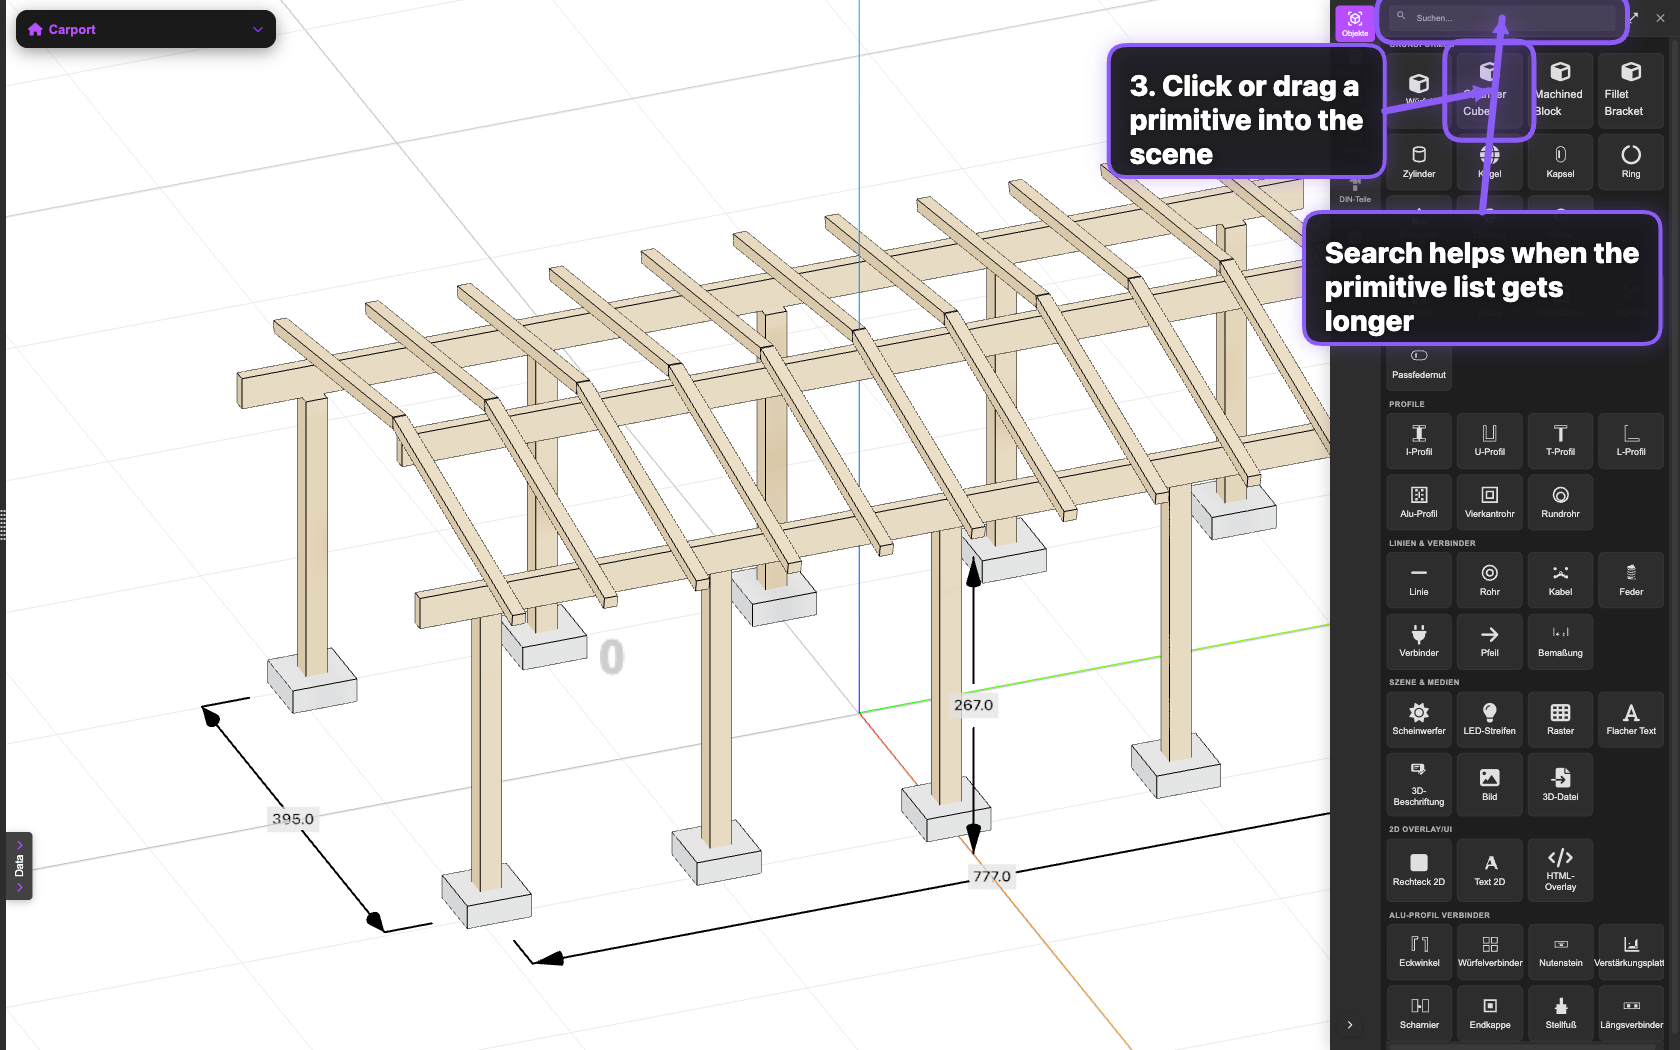Image resolution: width=1680 pixels, height=1050 pixels.
Task: Select the Ring primitive
Action: click(x=1631, y=163)
